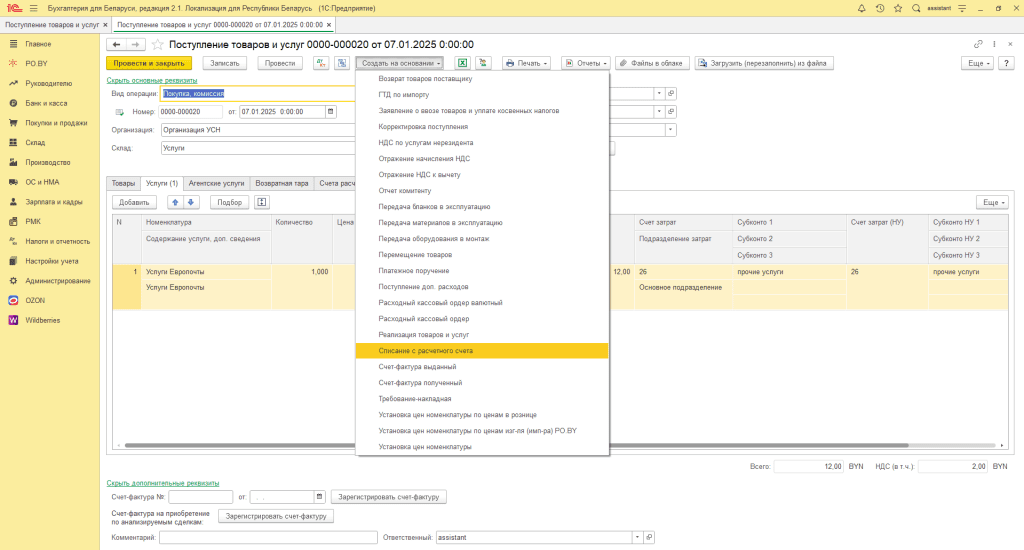Image resolution: width=1024 pixels, height=550 pixels.
Task: Click structure of subordination icon
Action: [342, 63]
